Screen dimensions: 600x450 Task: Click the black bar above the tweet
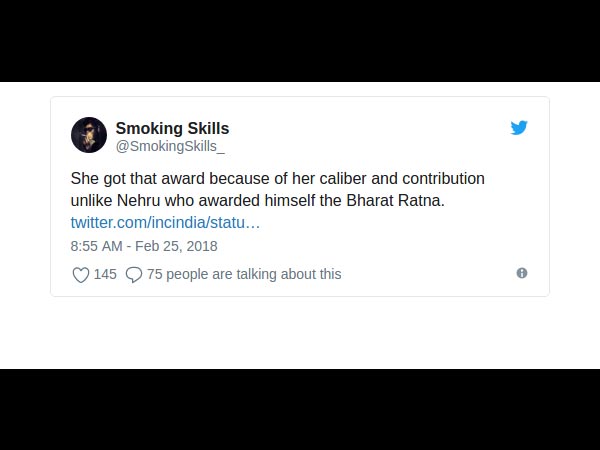tap(300, 40)
